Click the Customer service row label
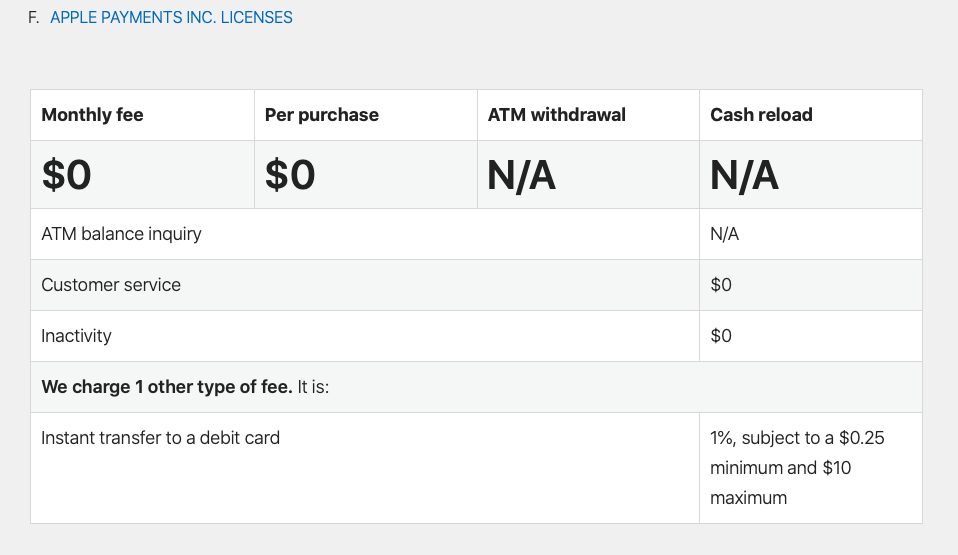 click(x=111, y=285)
